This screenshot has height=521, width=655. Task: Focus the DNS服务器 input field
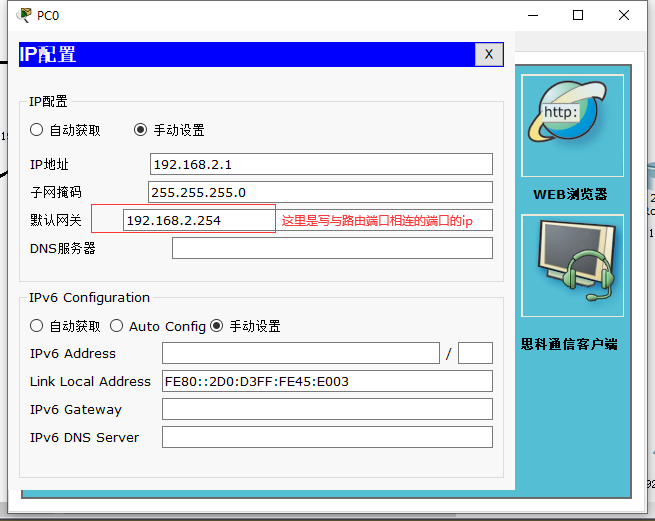click(333, 248)
